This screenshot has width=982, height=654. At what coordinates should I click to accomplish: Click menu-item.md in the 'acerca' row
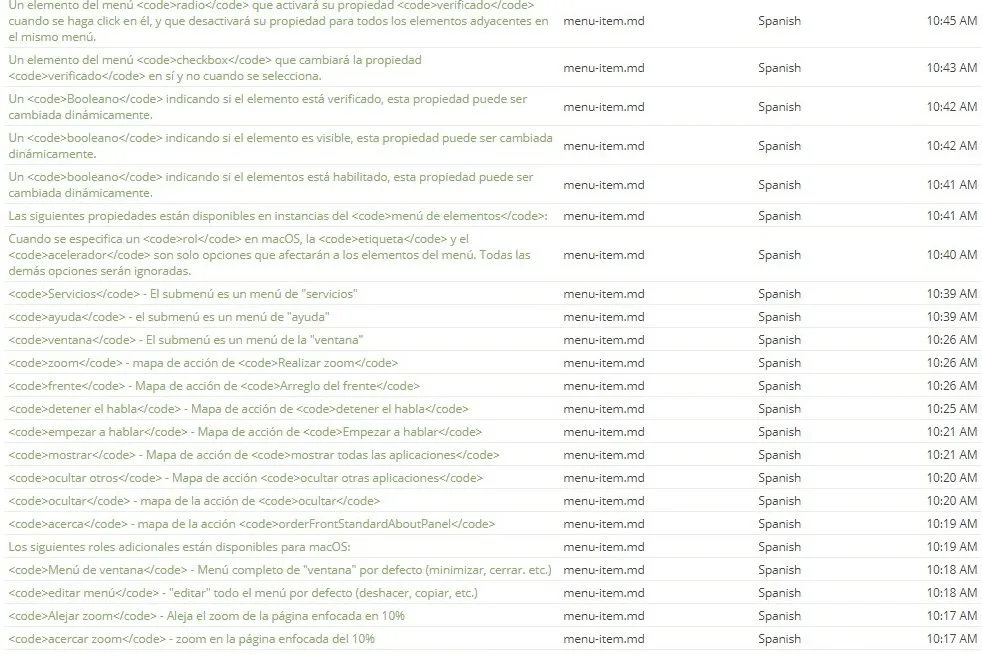click(x=604, y=524)
